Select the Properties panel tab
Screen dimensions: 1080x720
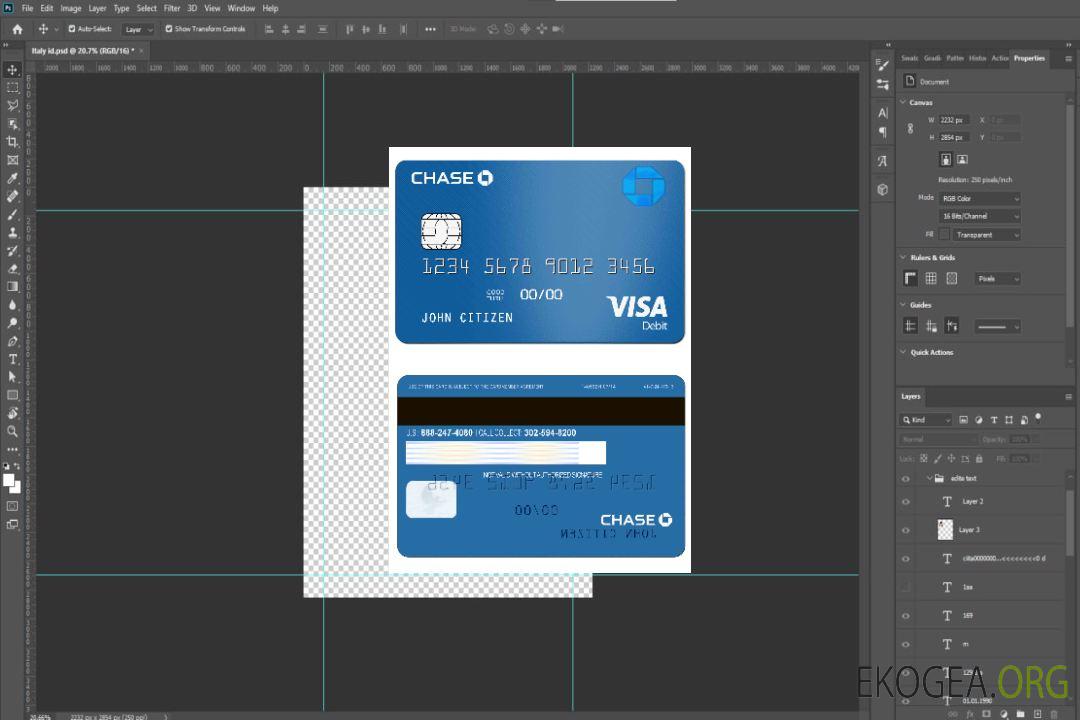(1029, 59)
